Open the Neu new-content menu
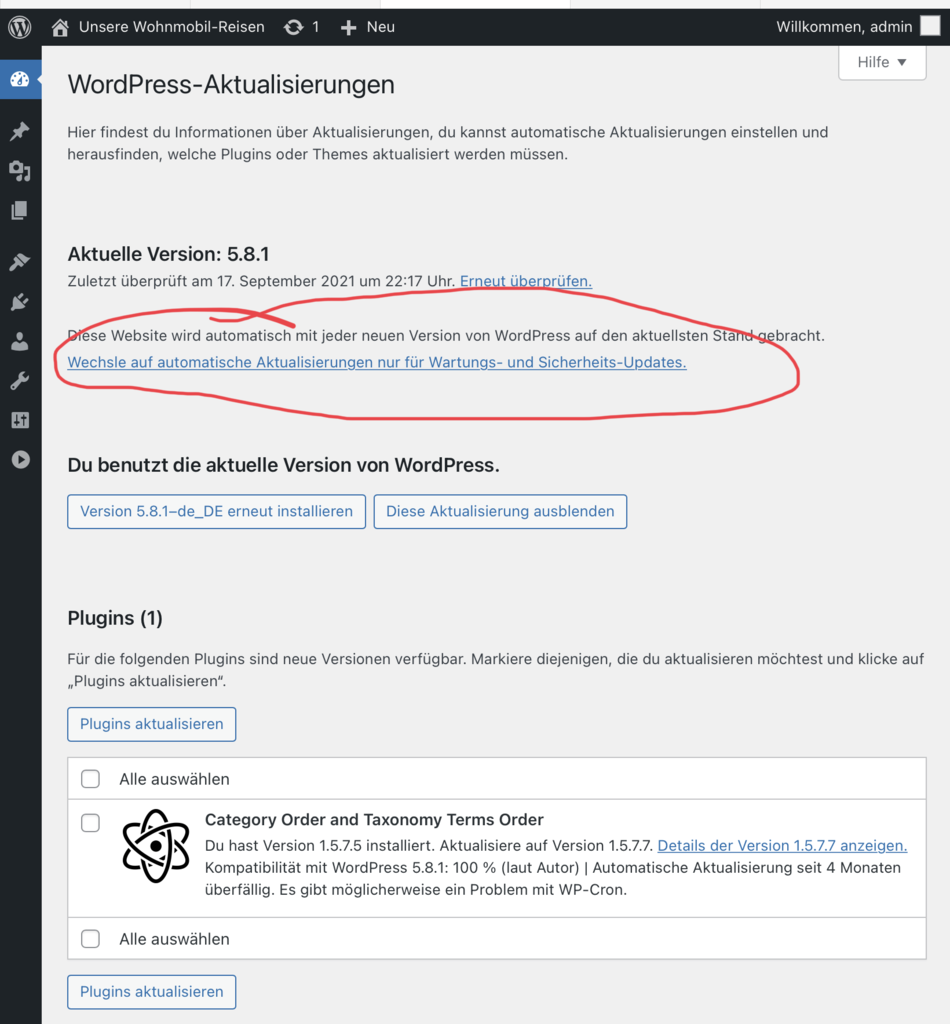The height and width of the screenshot is (1024, 950). click(381, 27)
